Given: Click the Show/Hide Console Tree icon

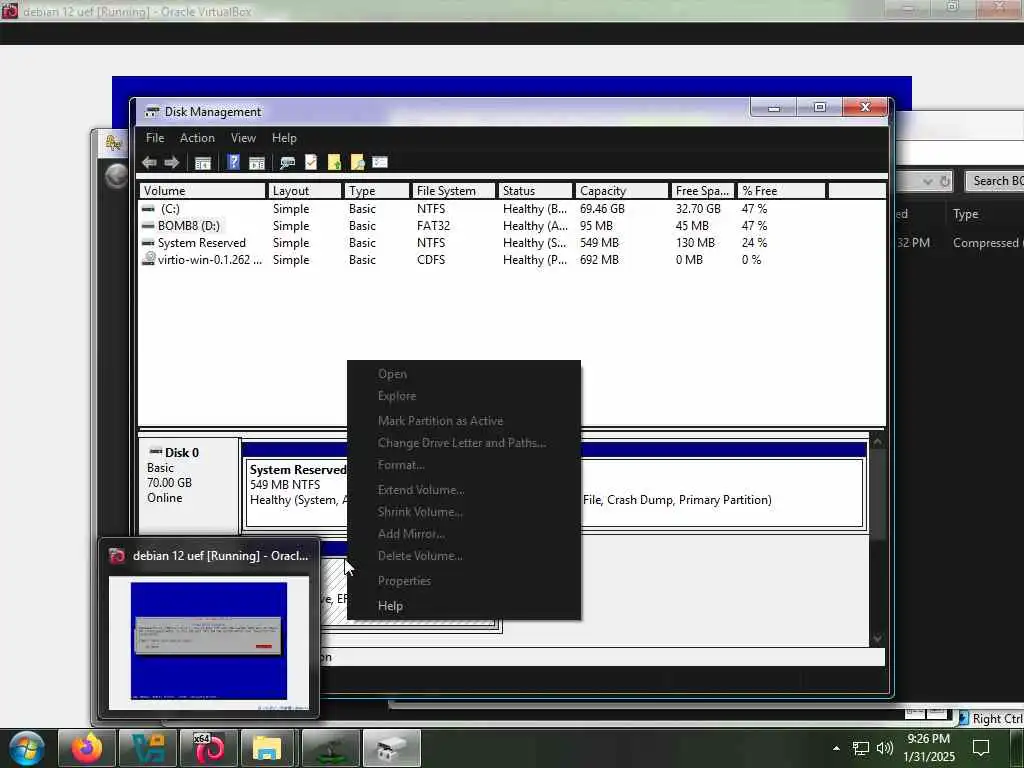Looking at the screenshot, I should point(203,163).
